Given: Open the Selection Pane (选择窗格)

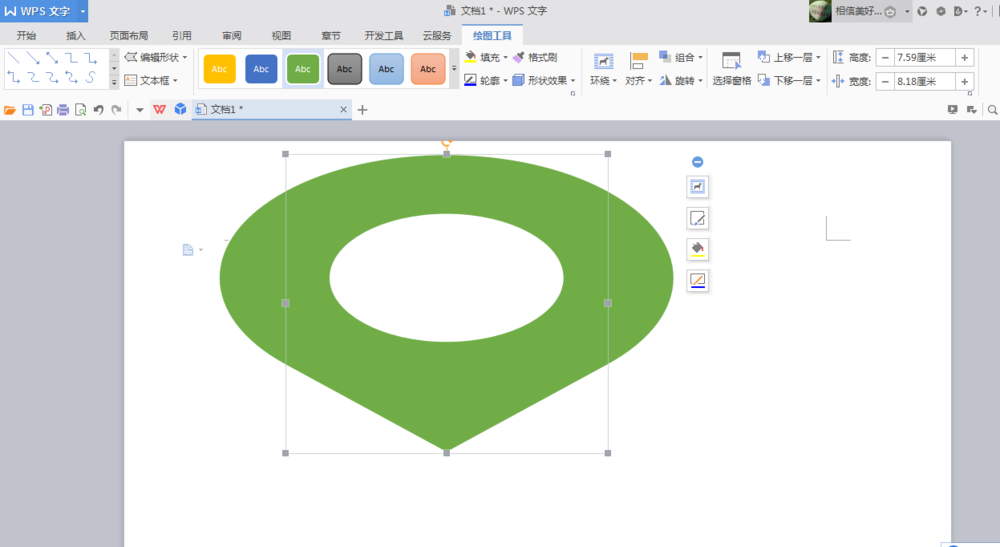Looking at the screenshot, I should coord(731,68).
